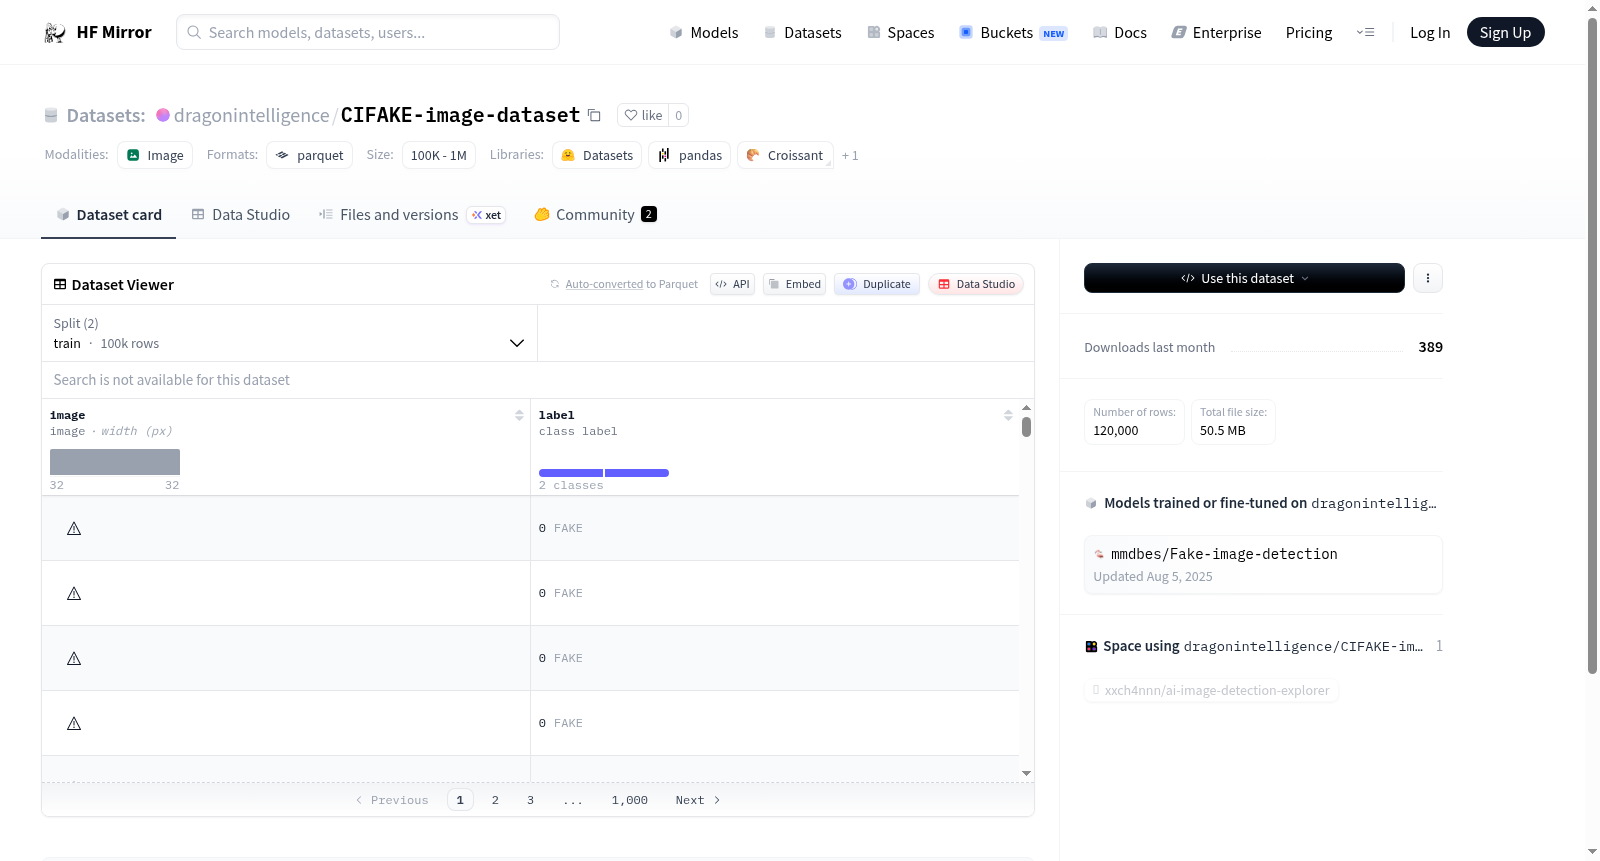Screen dimensions: 1600x861
Task: Go to the Pricing page
Action: (x=1309, y=33)
